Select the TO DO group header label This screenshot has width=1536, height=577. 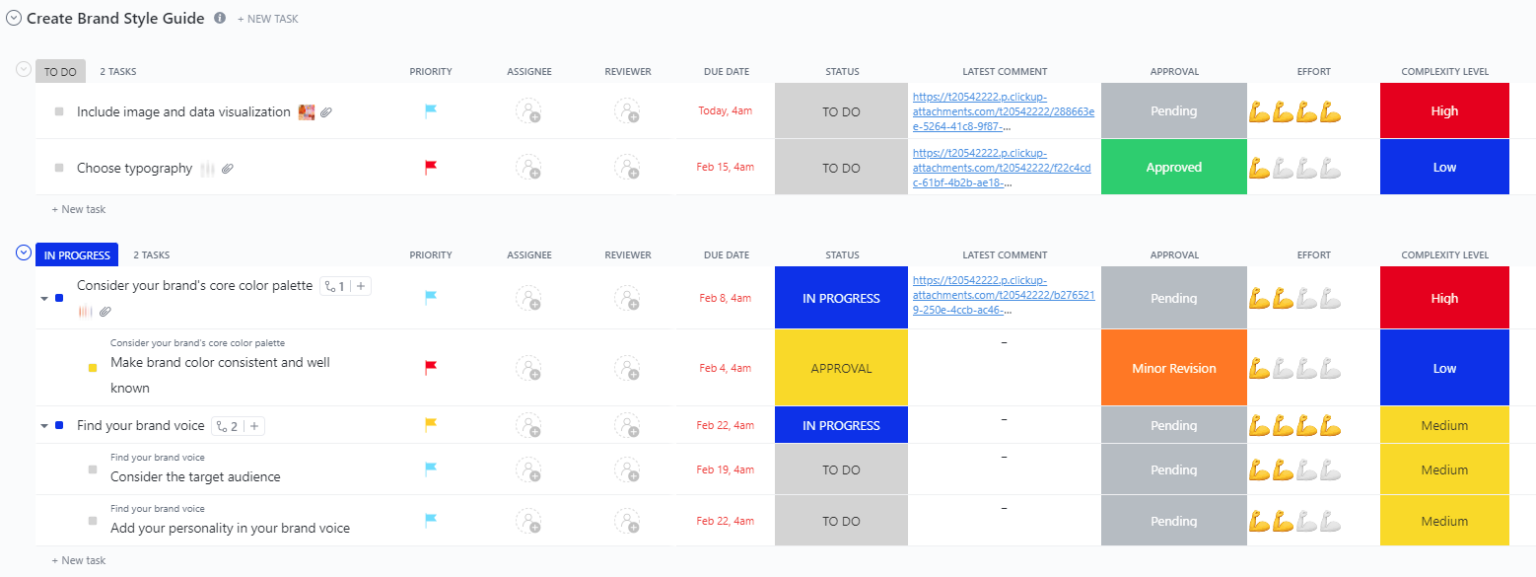click(60, 71)
